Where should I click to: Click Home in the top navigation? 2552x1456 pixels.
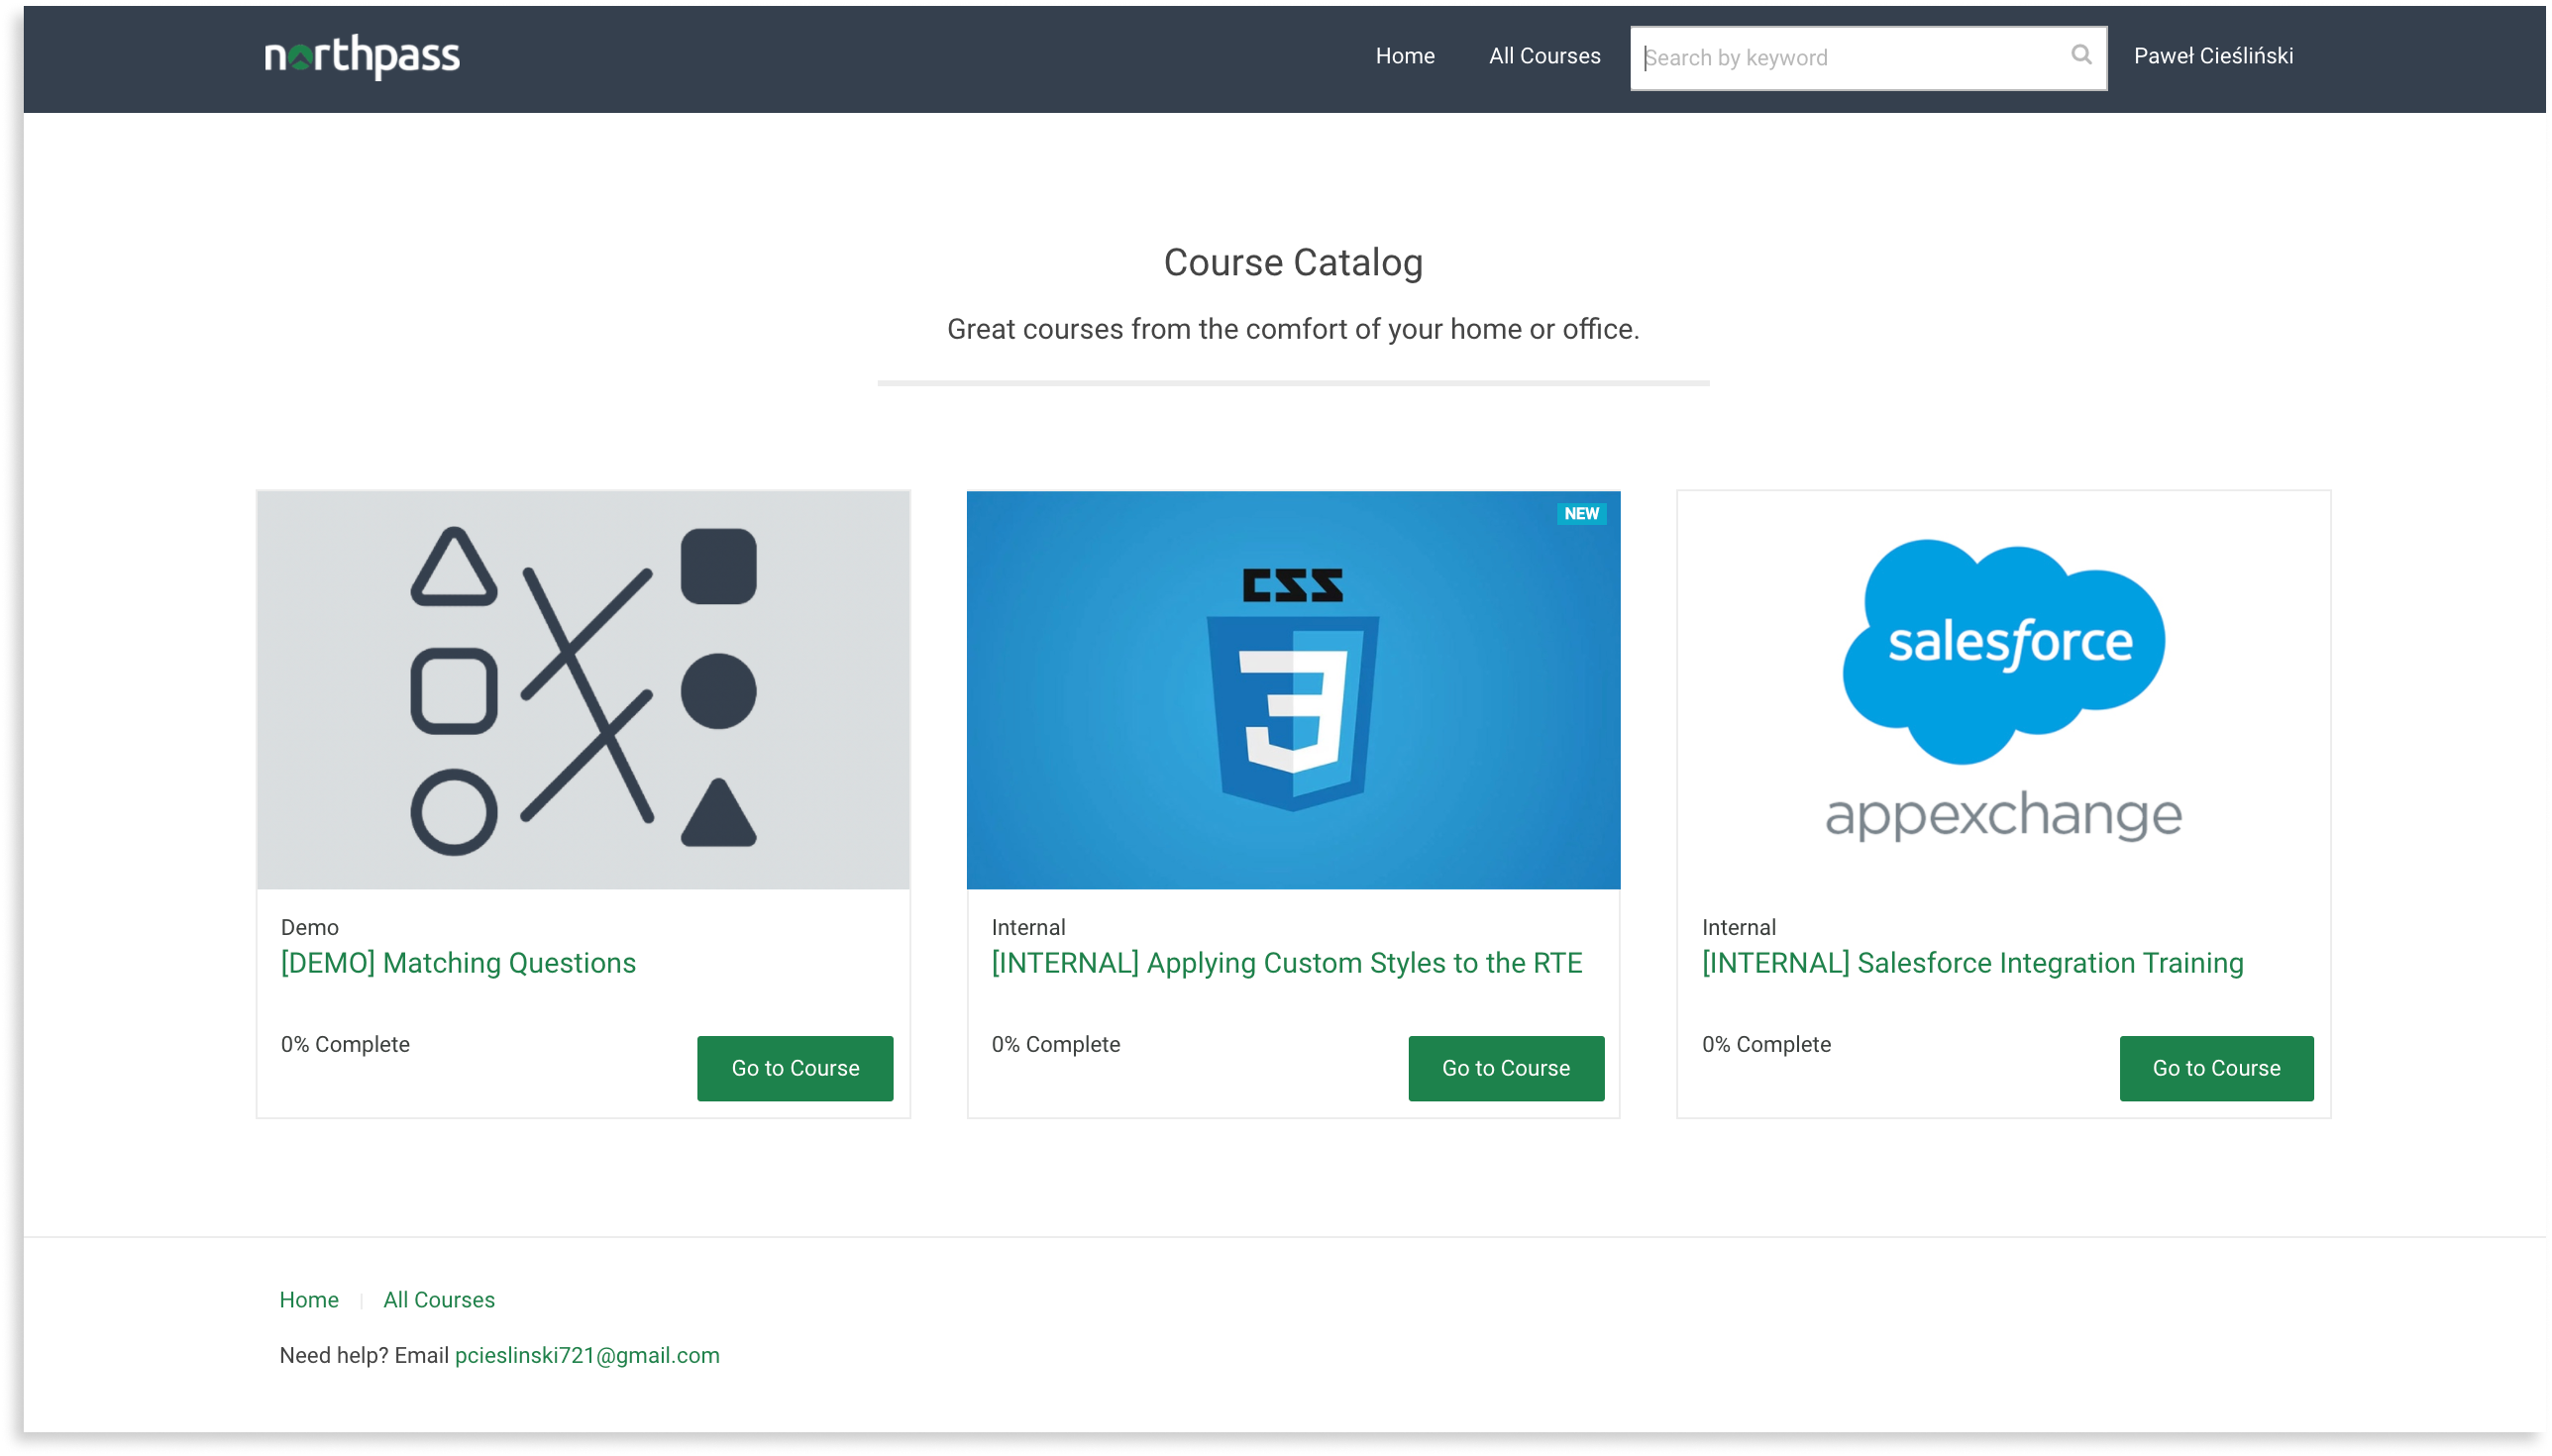point(1404,56)
